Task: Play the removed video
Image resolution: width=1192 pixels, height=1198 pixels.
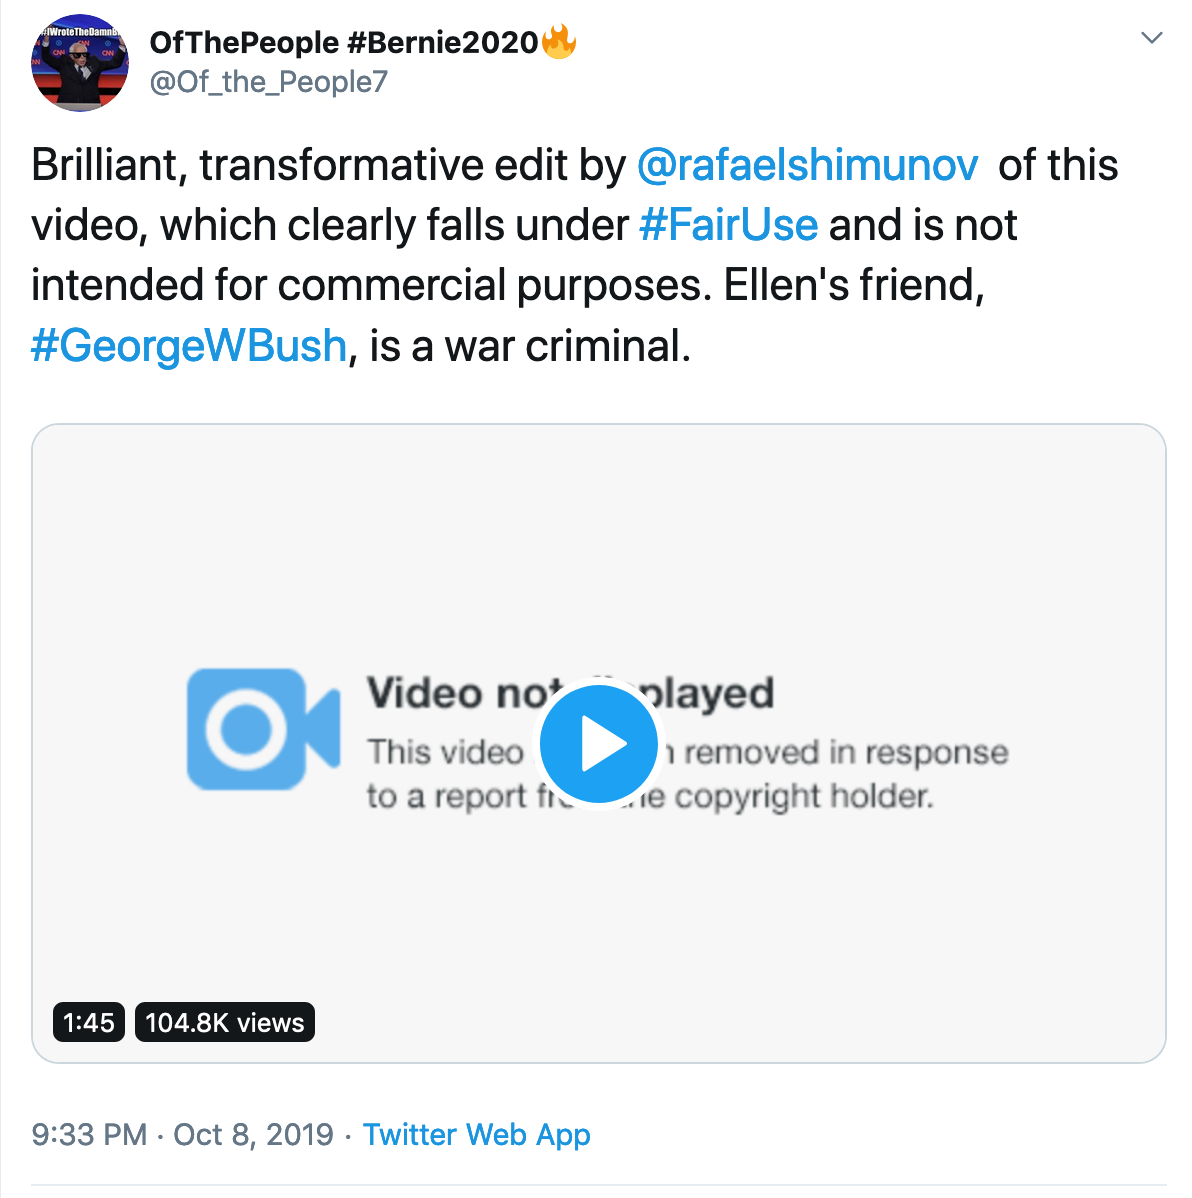Action: tap(598, 743)
